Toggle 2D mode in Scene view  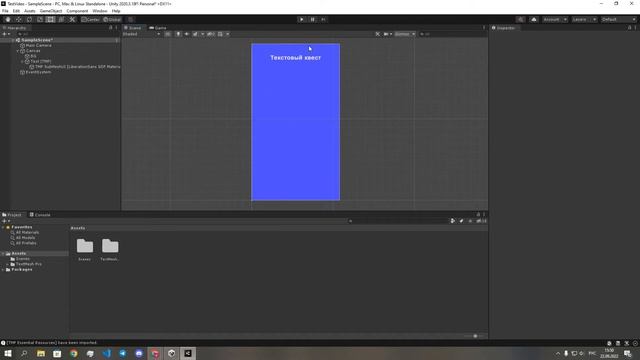click(x=168, y=34)
